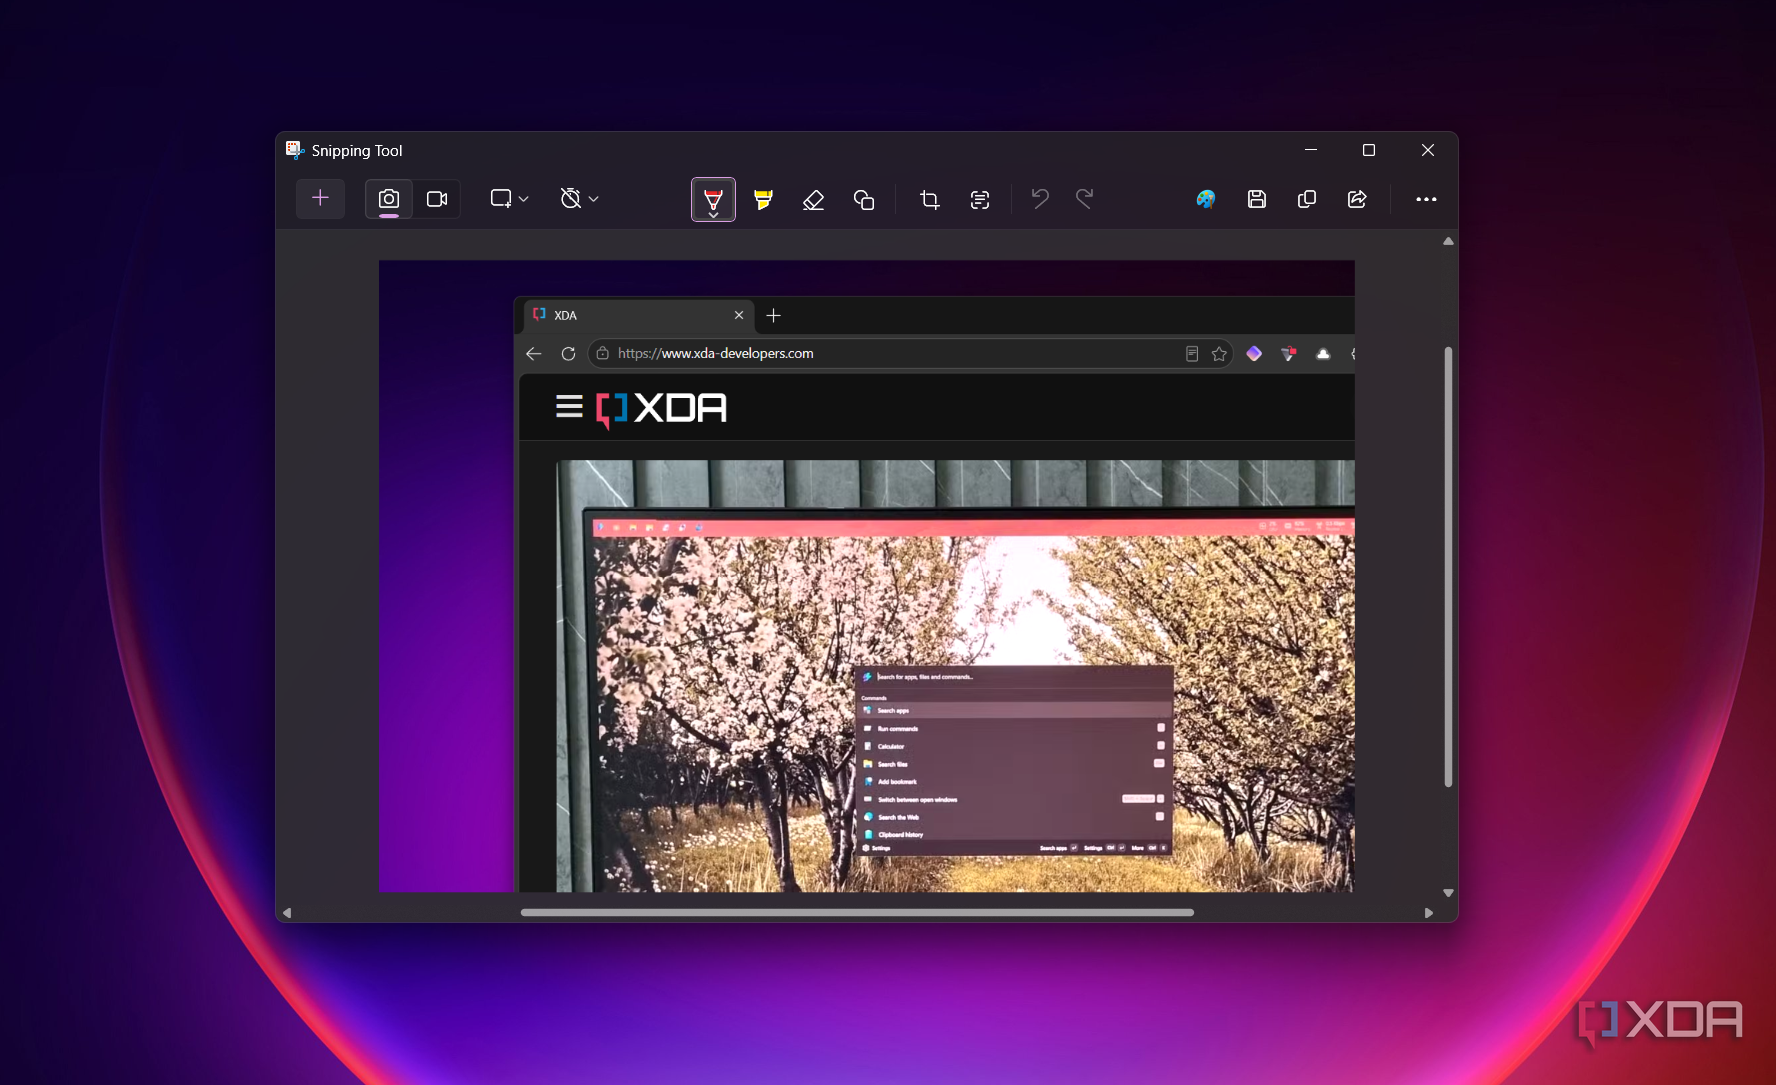Image resolution: width=1776 pixels, height=1085 pixels.
Task: Minimize the Snipping Tool window
Action: click(x=1311, y=150)
